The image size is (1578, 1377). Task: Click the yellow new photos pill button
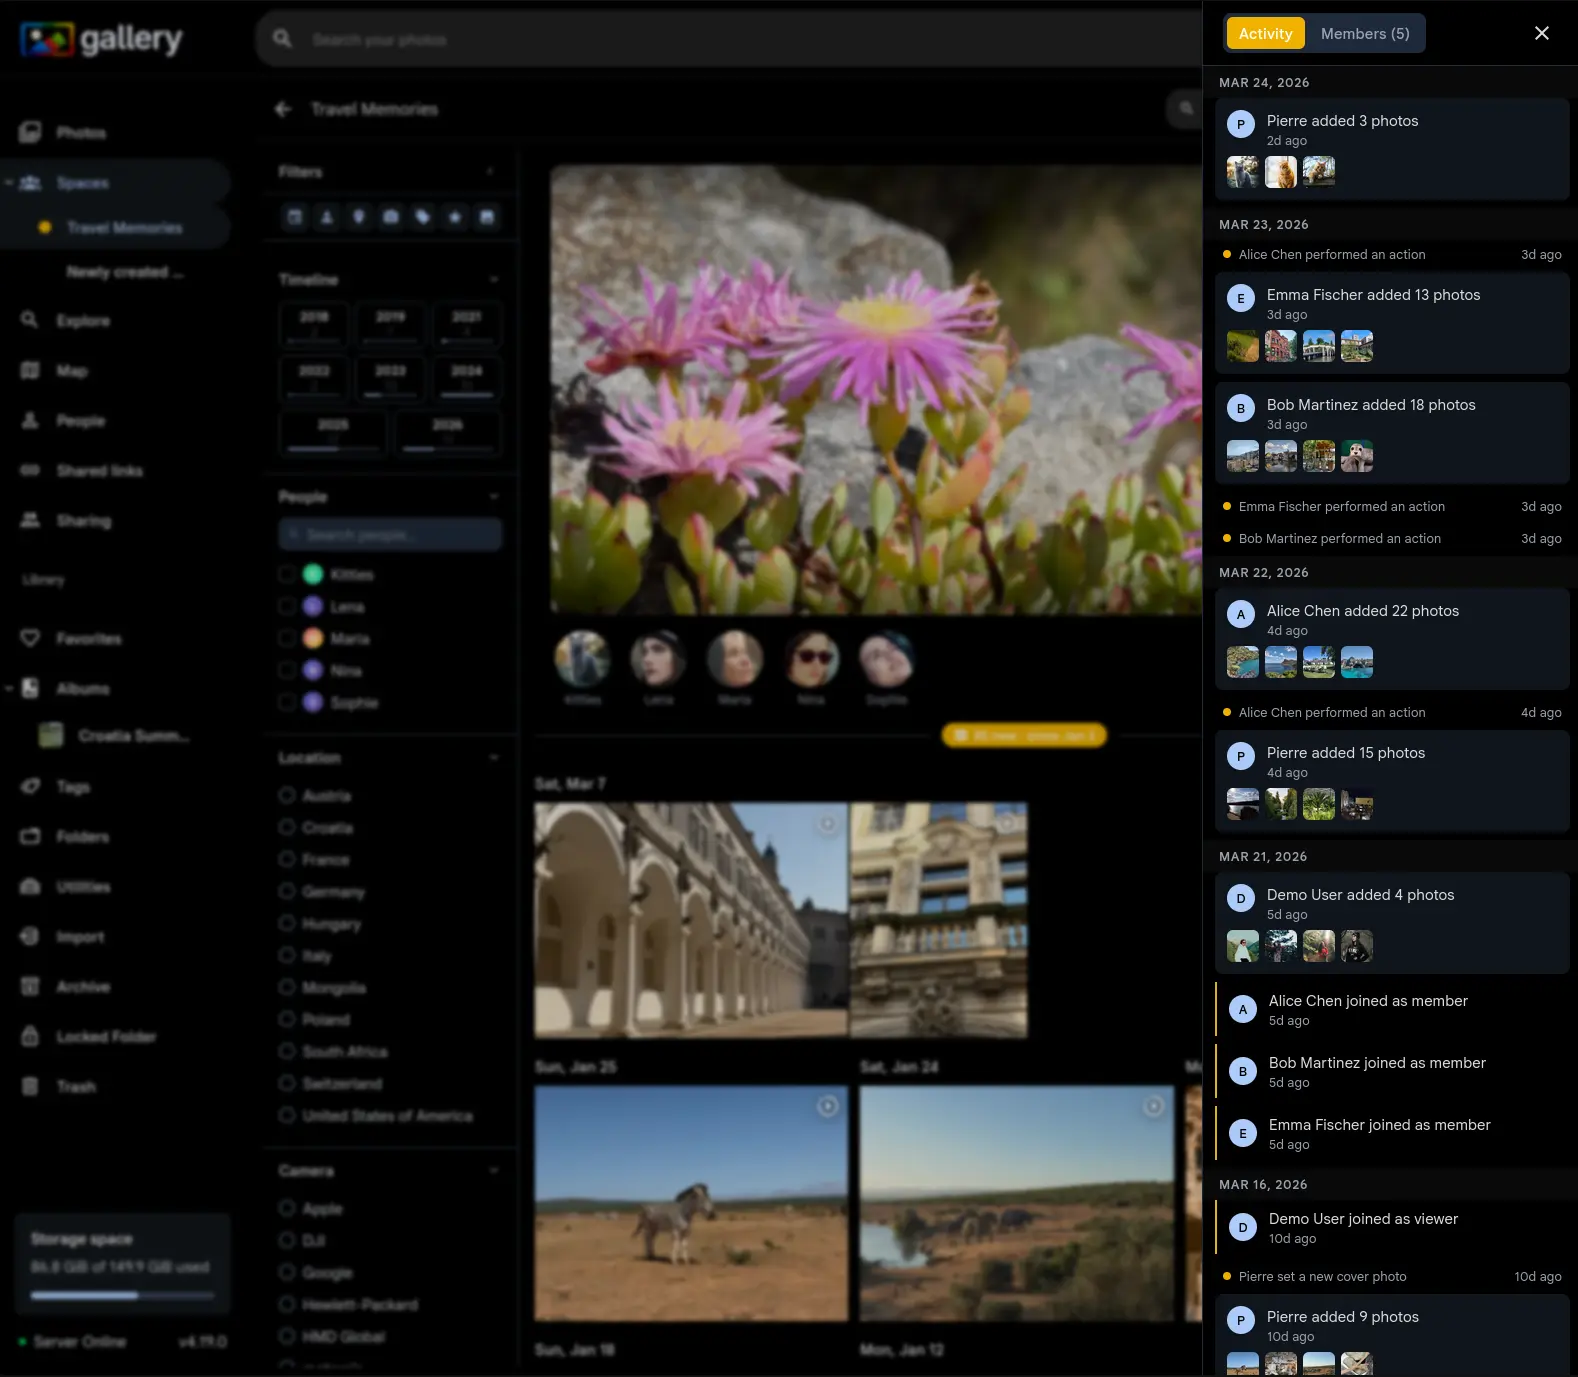pos(1024,736)
